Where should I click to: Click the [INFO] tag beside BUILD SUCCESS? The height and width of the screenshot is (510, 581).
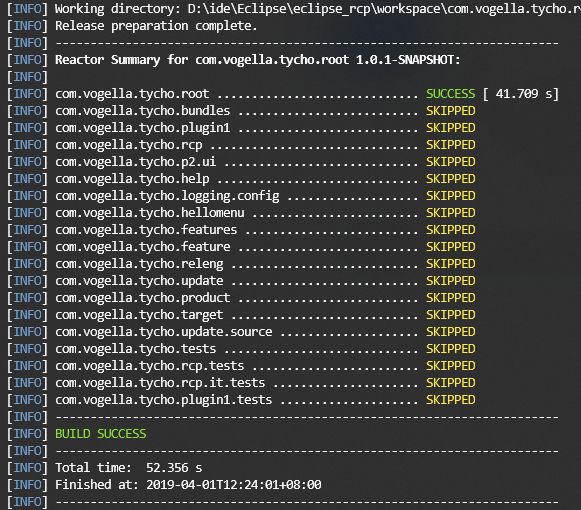click(28, 434)
